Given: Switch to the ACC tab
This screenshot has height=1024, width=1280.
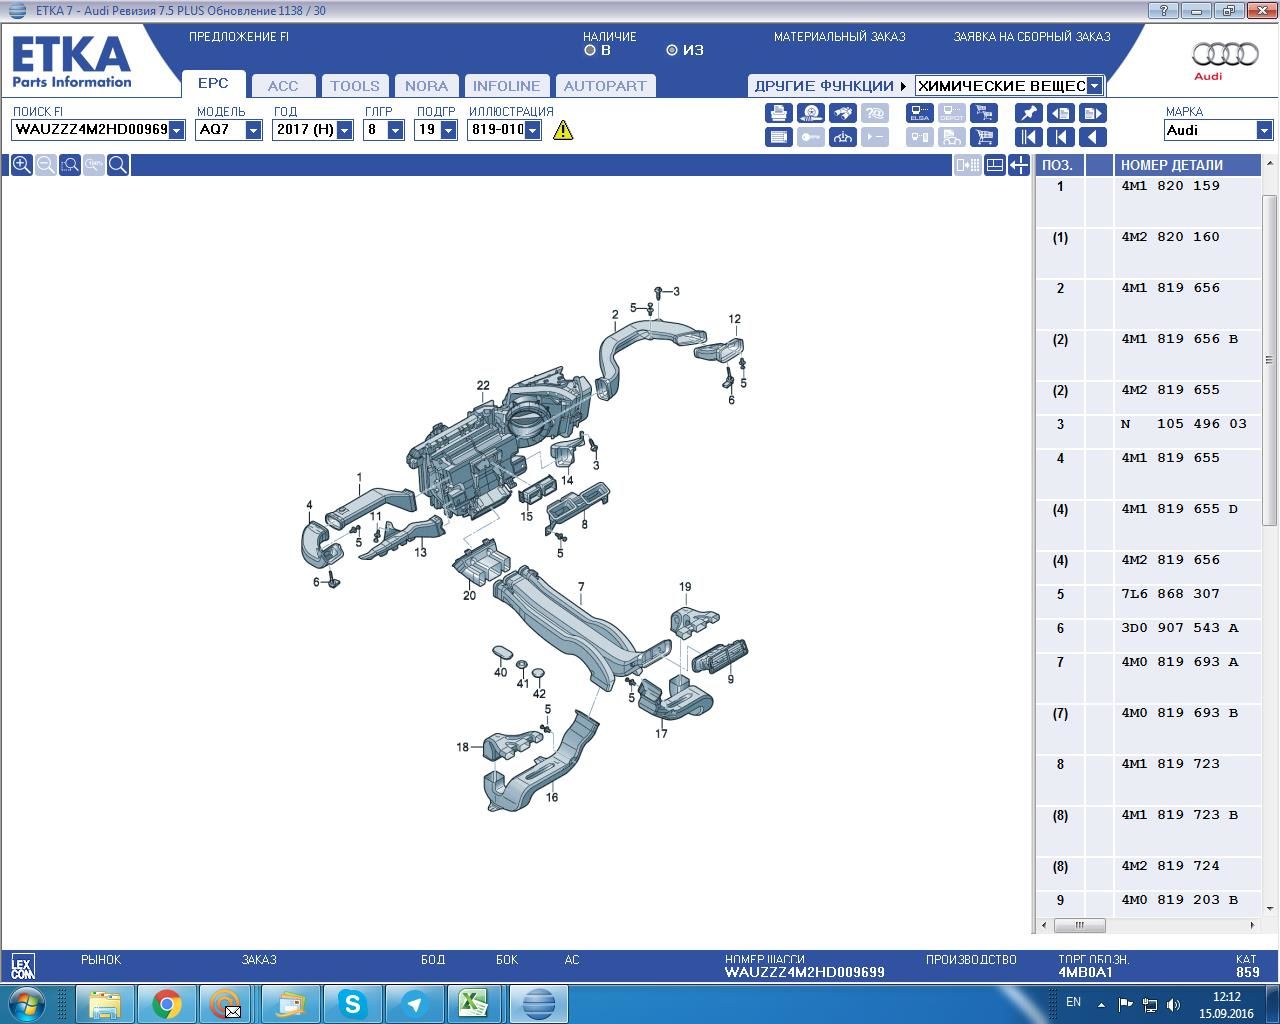Looking at the screenshot, I should tap(283, 86).
